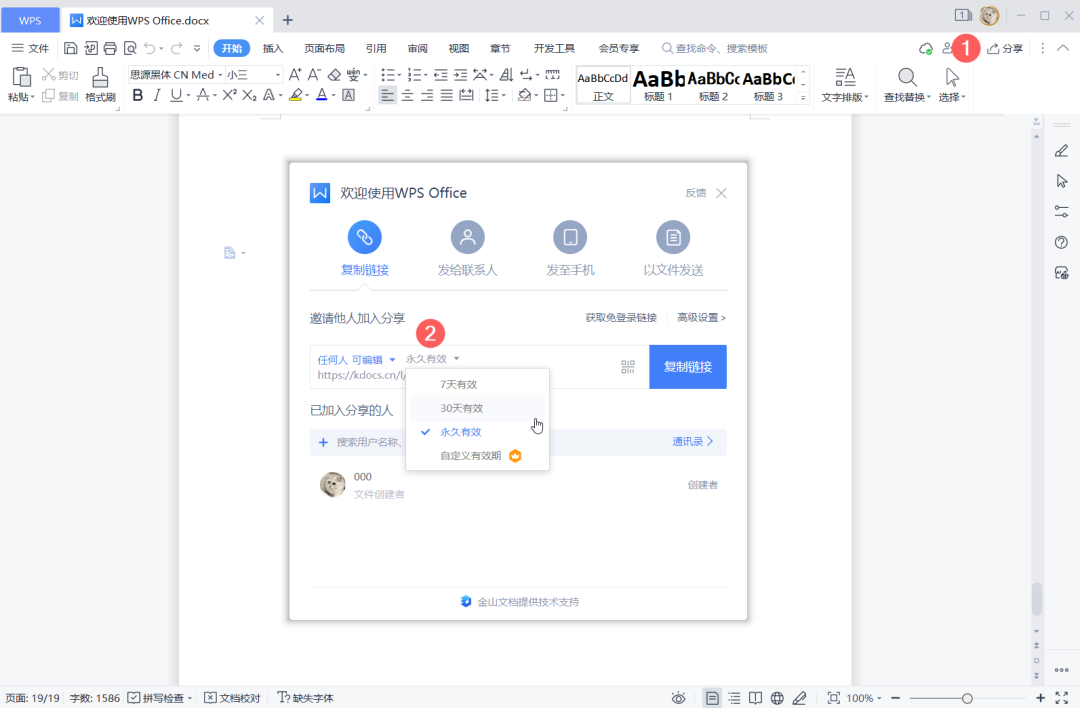The width and height of the screenshot is (1080, 708).
Task: Collapse the 永久有效 validity dropdown header
Action: [432, 359]
